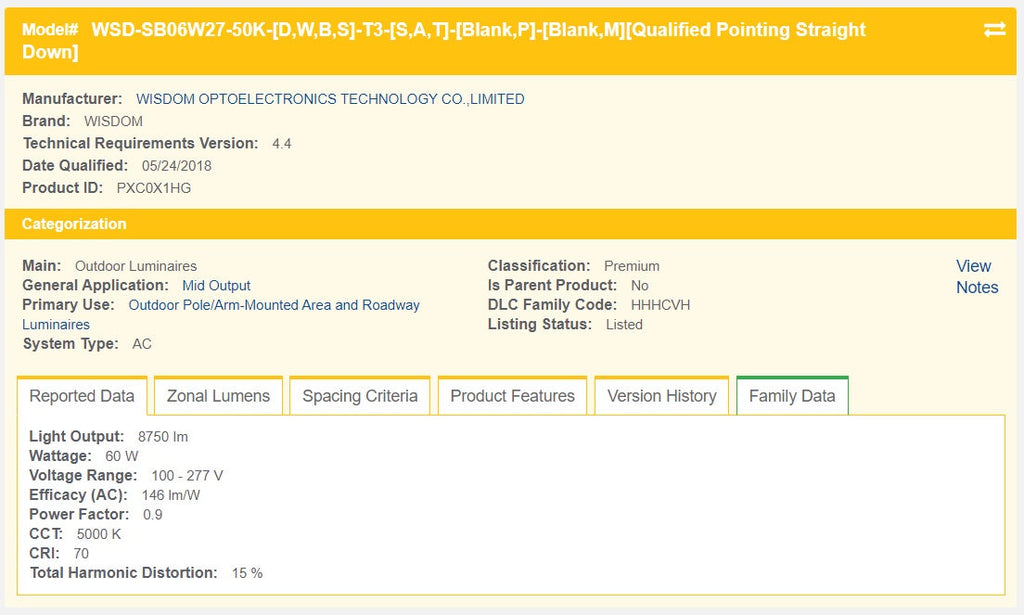The height and width of the screenshot is (615, 1024).
Task: Select the Reported Data tab
Action: pos(82,396)
